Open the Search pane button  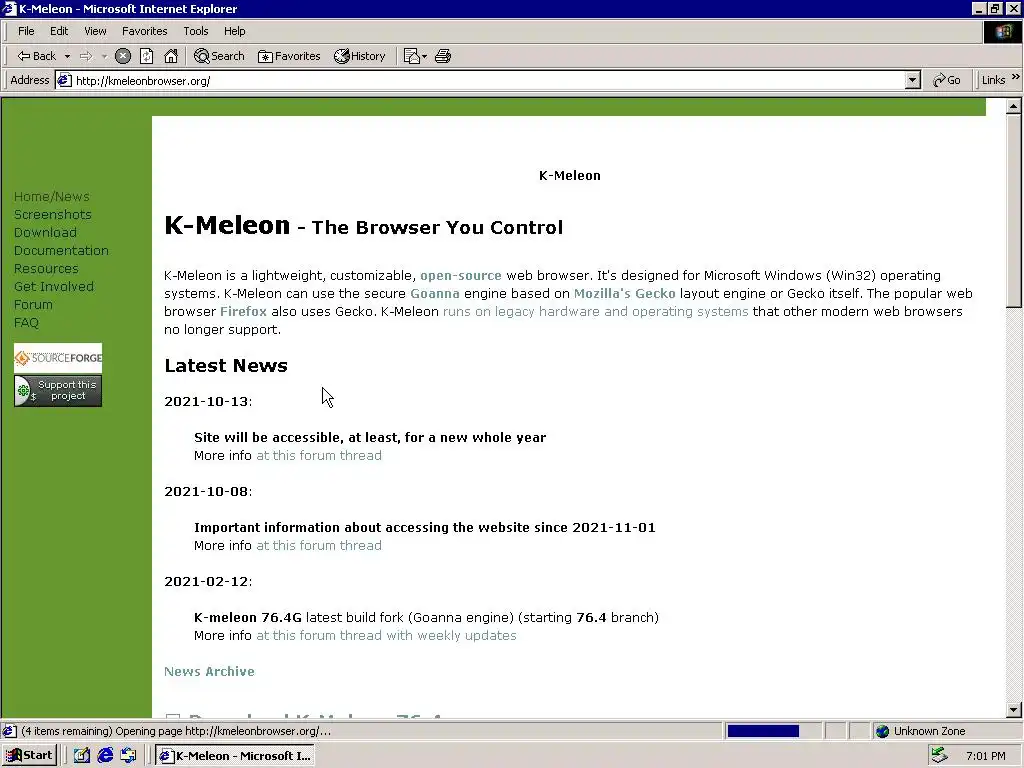point(219,56)
